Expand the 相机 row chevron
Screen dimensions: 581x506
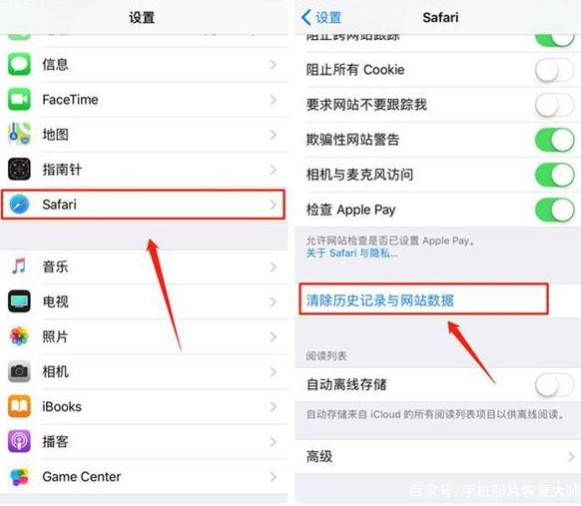273,372
